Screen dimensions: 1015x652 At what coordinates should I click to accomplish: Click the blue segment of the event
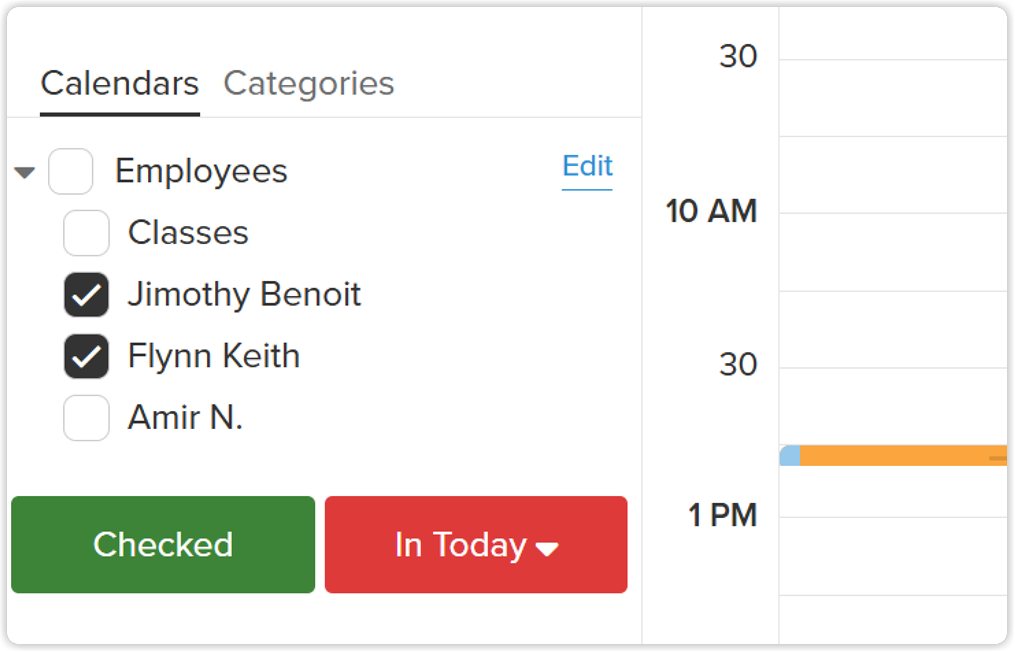790,456
